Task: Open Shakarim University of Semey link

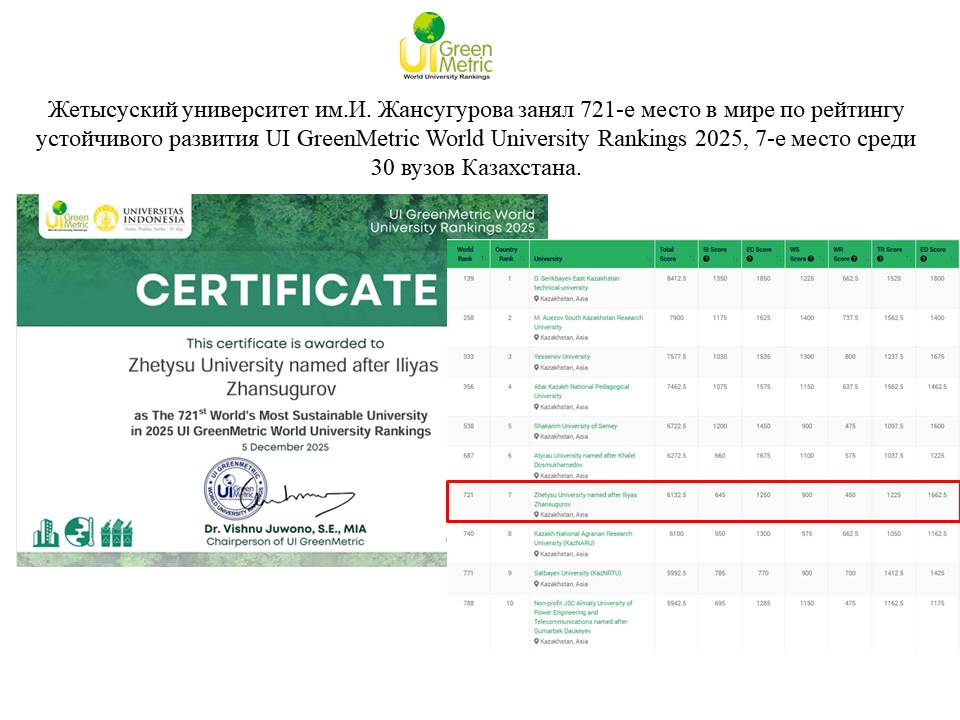Action: click(x=576, y=425)
